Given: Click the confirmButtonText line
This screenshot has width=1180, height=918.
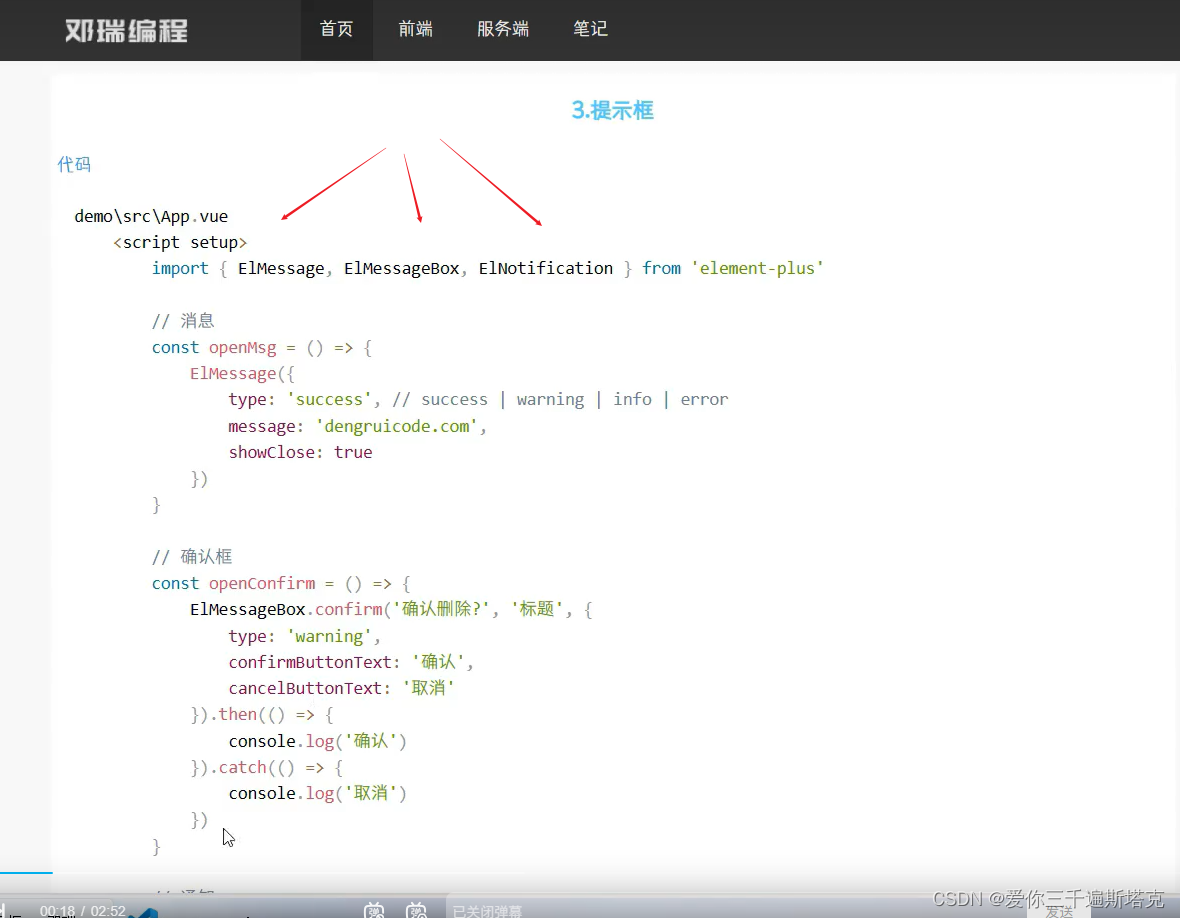Looking at the screenshot, I should pos(351,662).
